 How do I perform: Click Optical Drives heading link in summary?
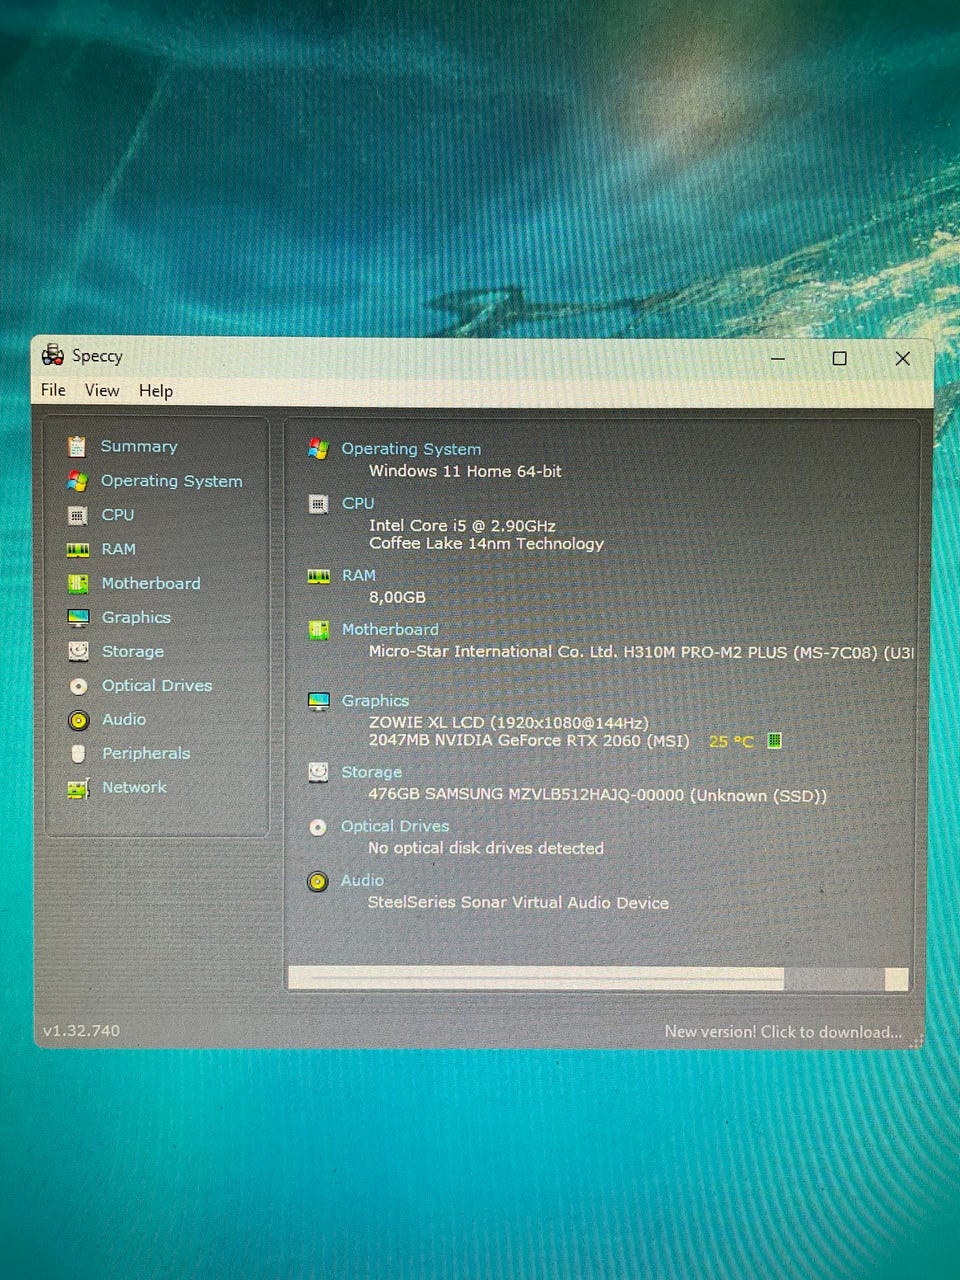coord(395,826)
